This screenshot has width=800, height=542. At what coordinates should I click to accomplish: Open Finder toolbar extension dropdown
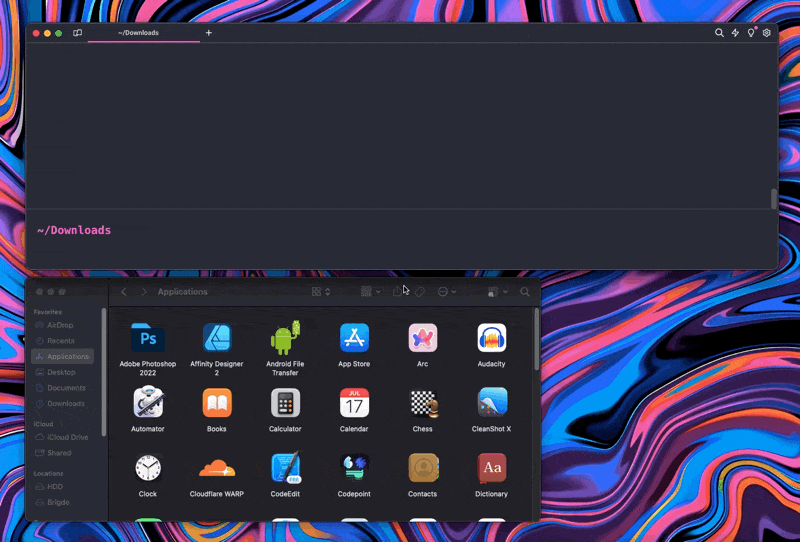pyautogui.click(x=497, y=292)
